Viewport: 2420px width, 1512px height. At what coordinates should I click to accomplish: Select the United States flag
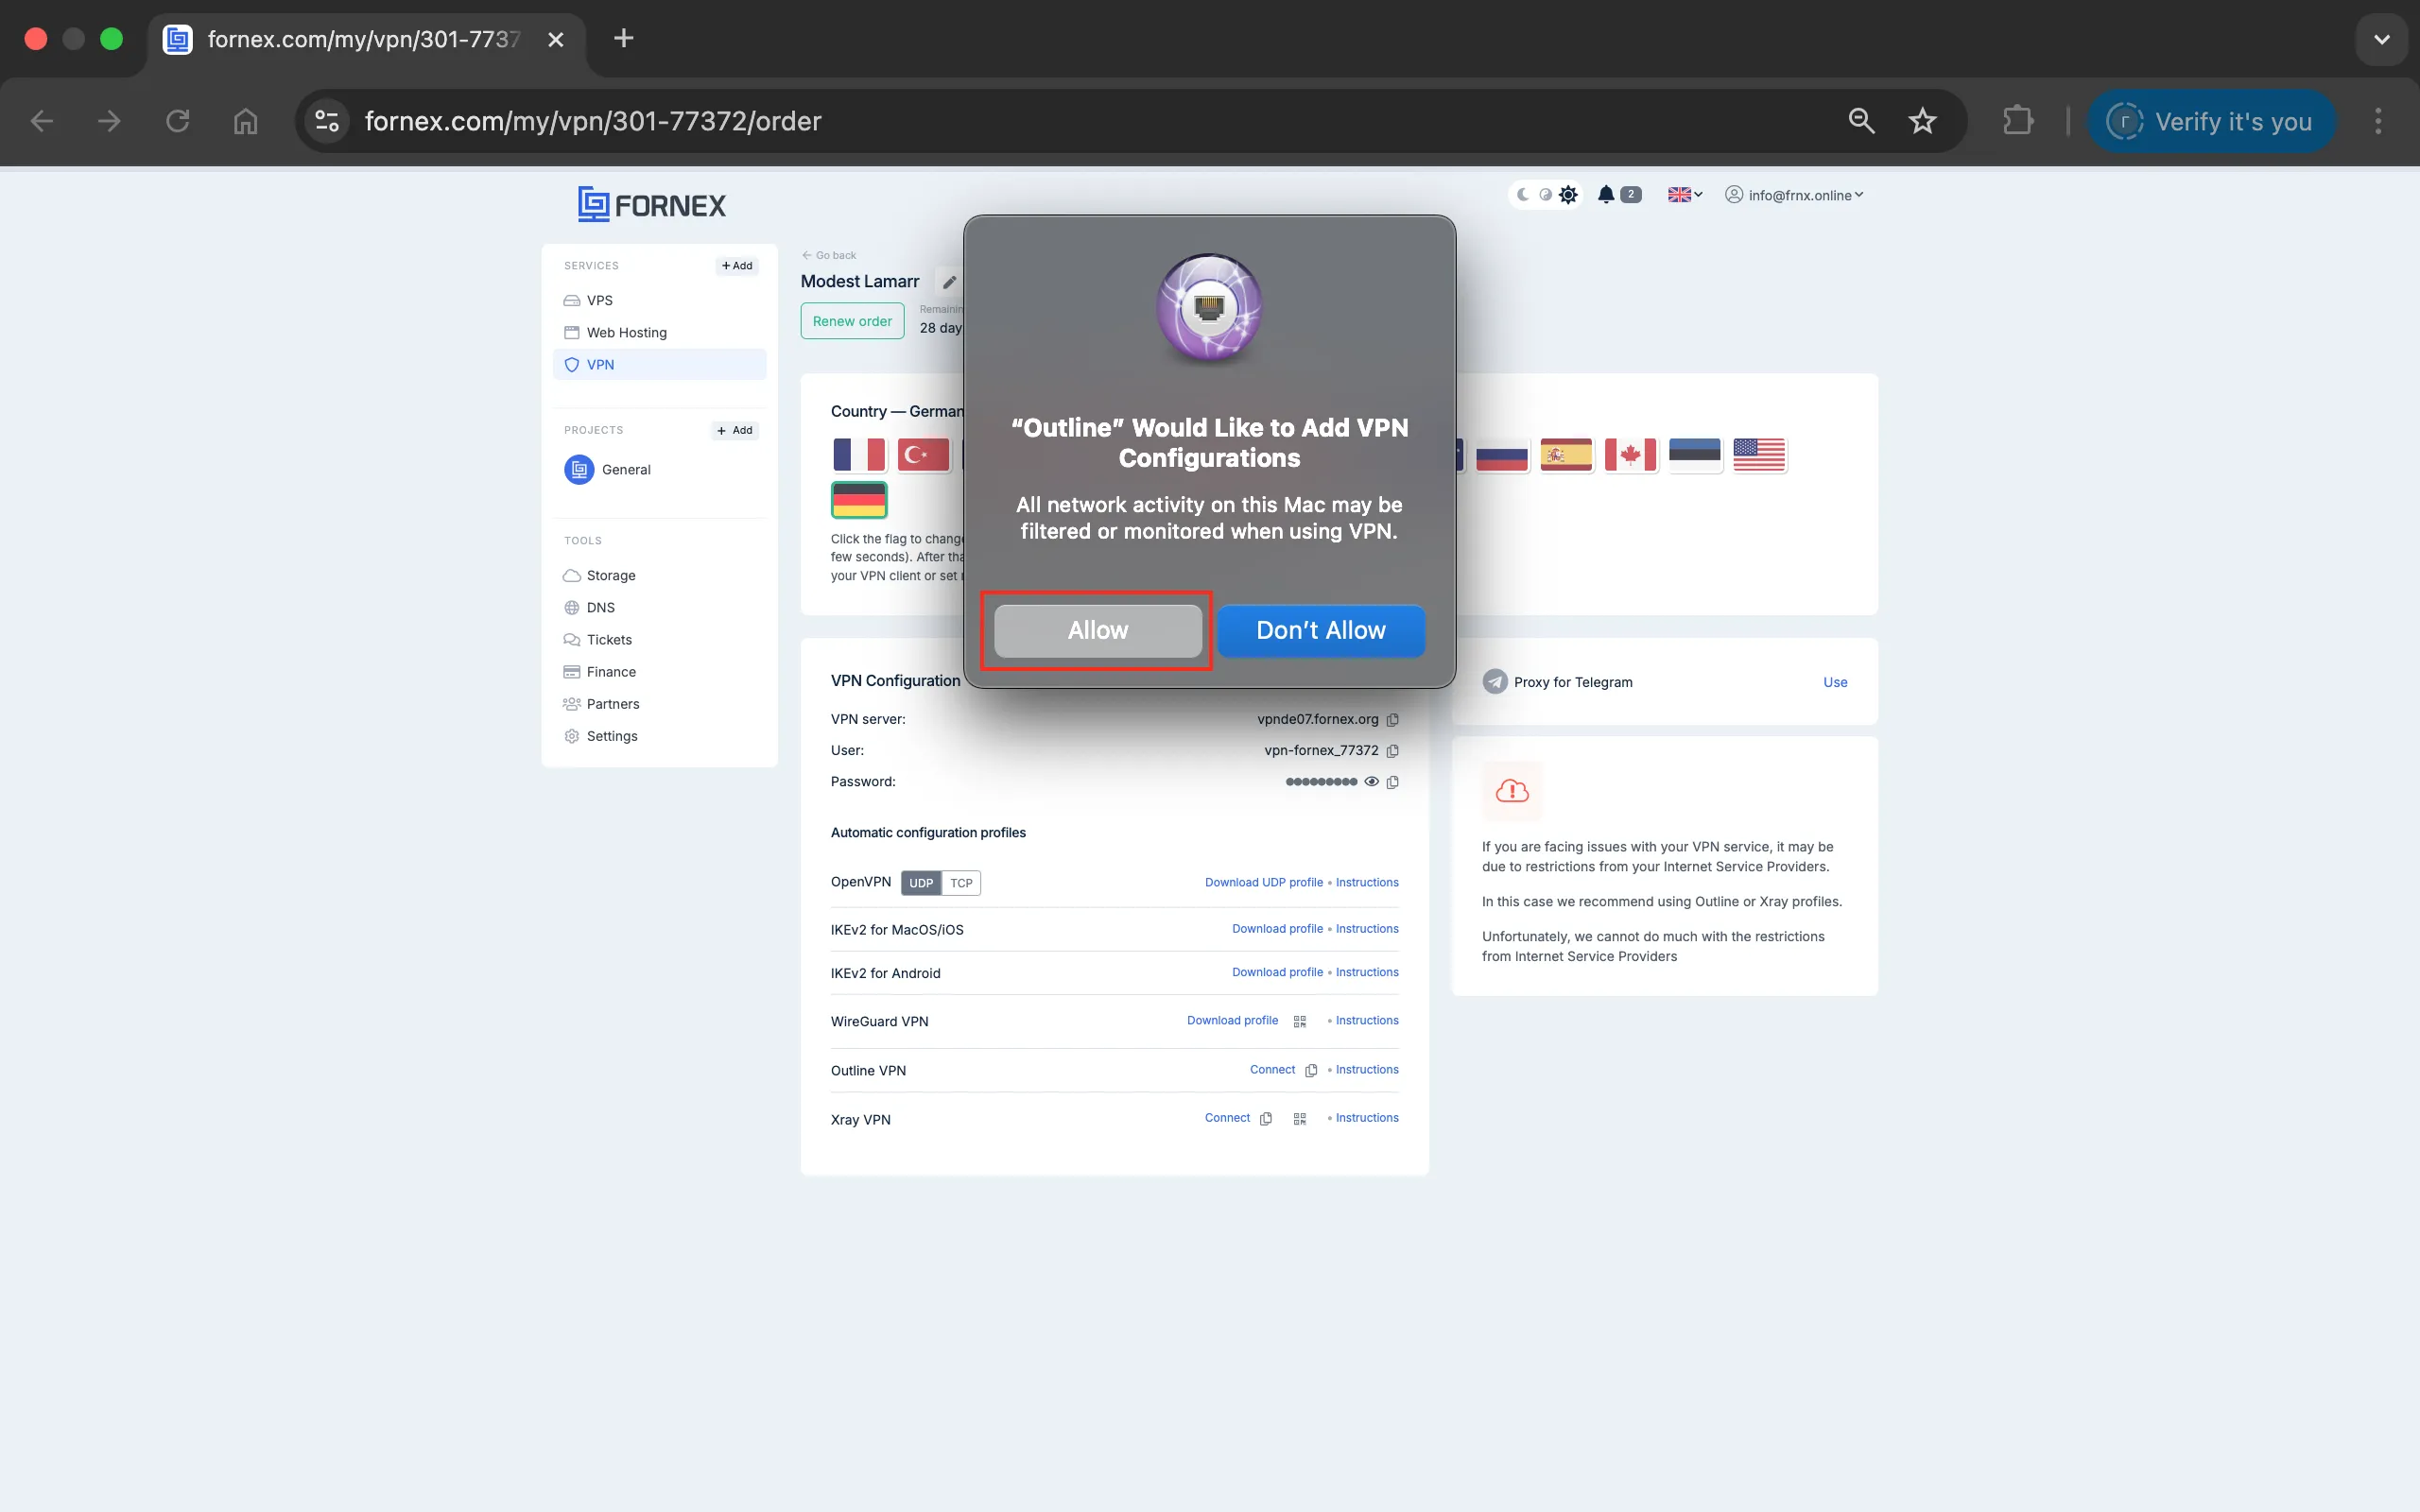(x=1759, y=455)
